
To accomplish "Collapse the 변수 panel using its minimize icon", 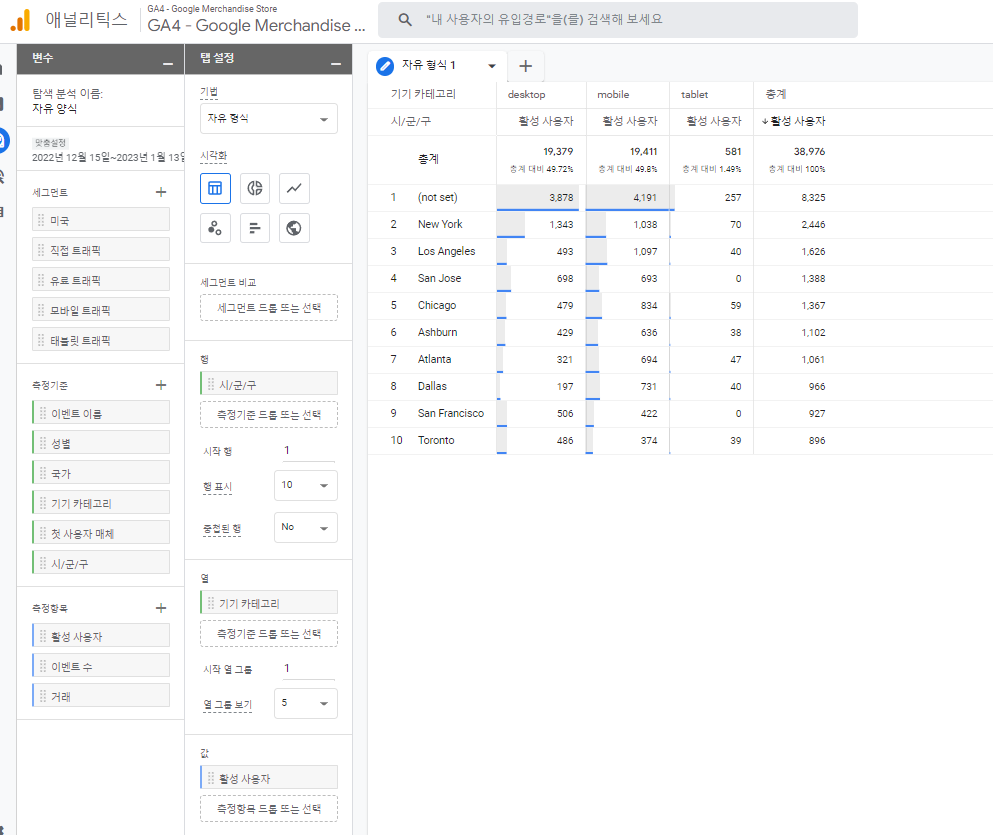I will [x=166, y=59].
